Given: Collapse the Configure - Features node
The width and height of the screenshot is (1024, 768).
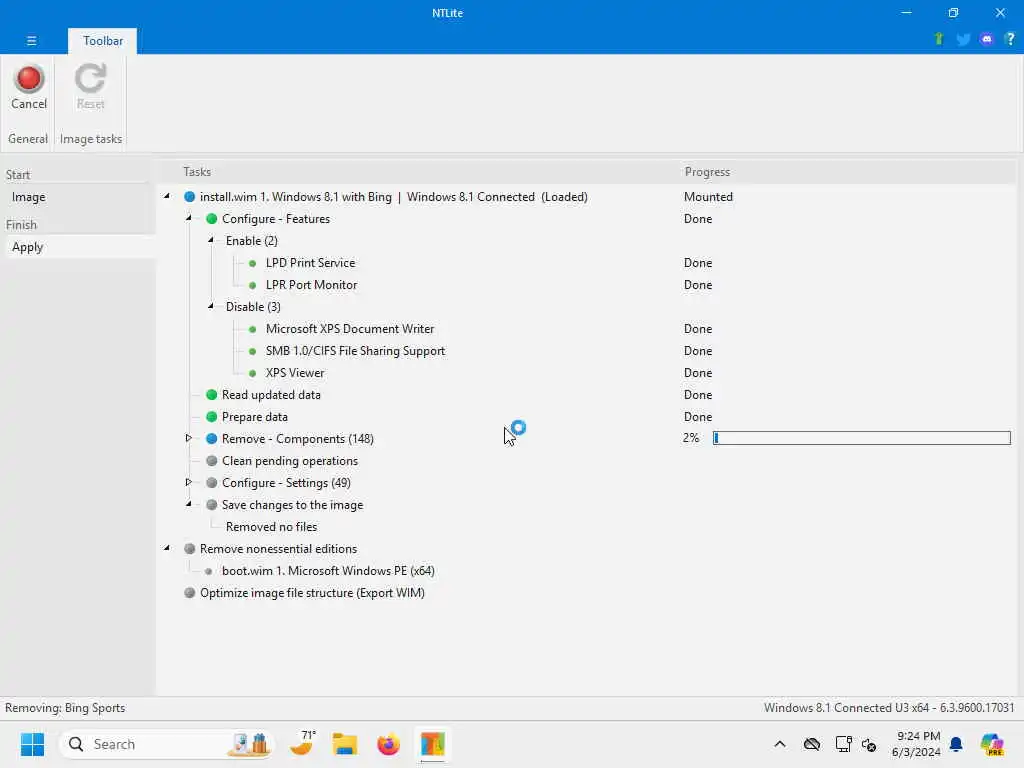Looking at the screenshot, I should 189,218.
